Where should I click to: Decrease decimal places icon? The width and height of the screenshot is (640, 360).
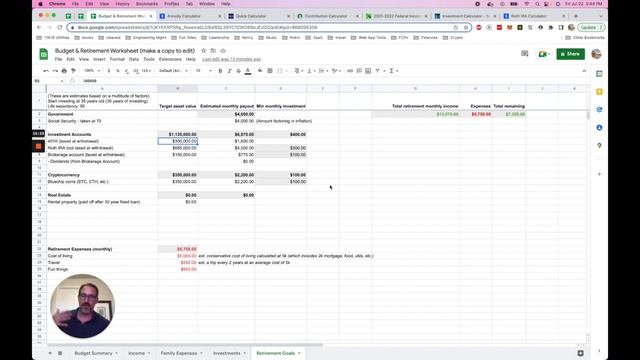[127, 71]
